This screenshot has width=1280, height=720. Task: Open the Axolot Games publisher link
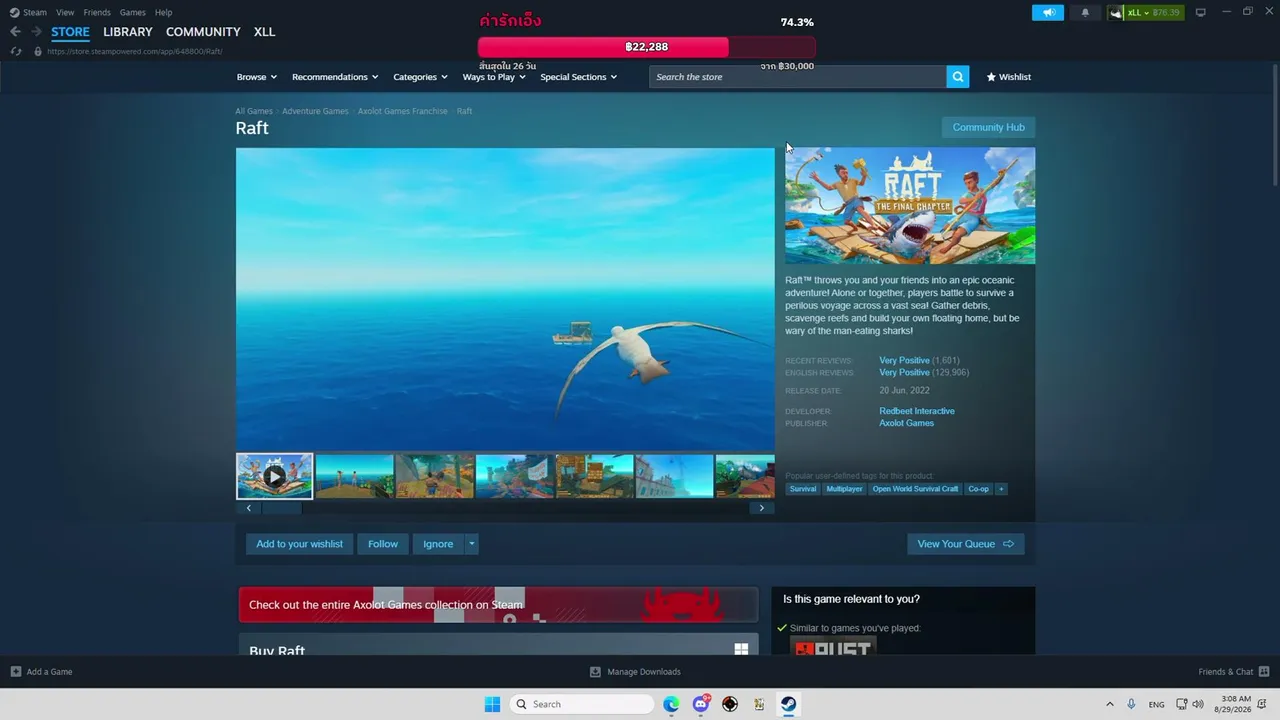coord(906,423)
